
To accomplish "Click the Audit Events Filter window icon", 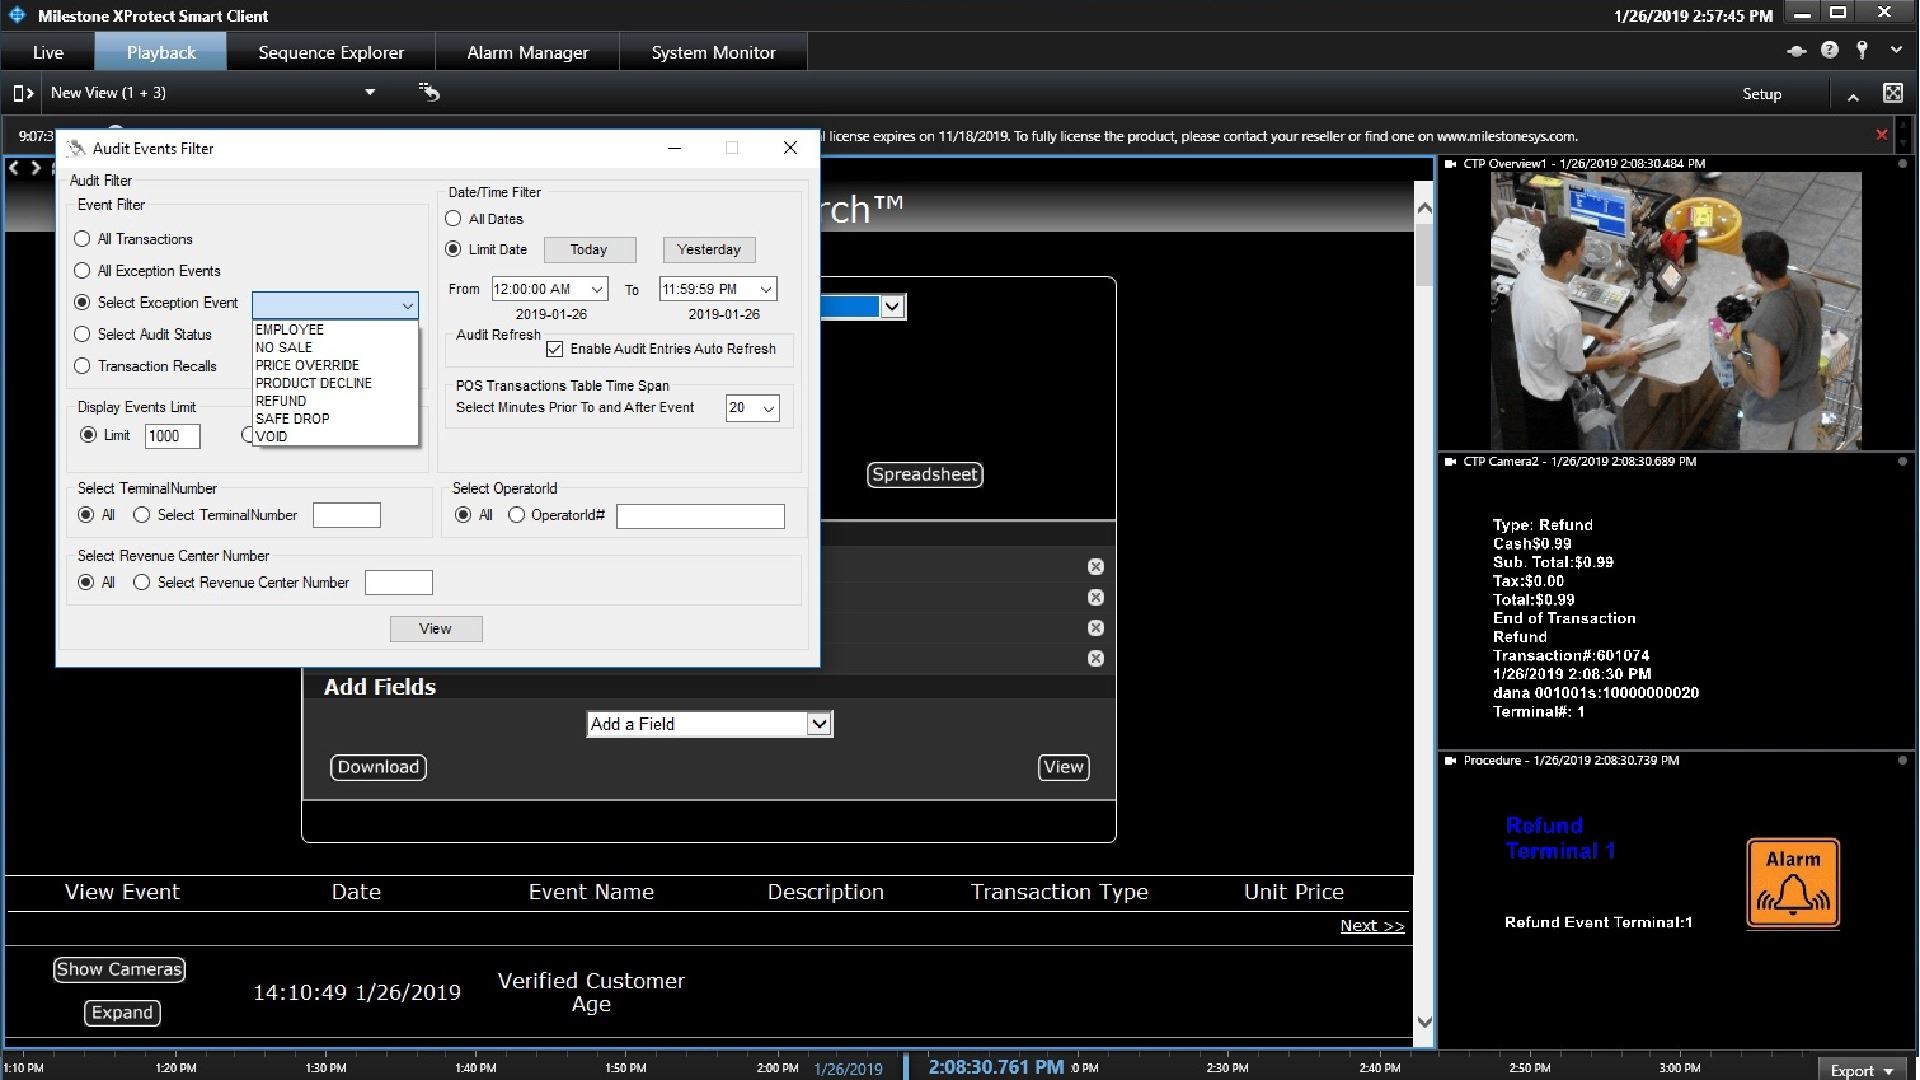I will pyautogui.click(x=76, y=149).
